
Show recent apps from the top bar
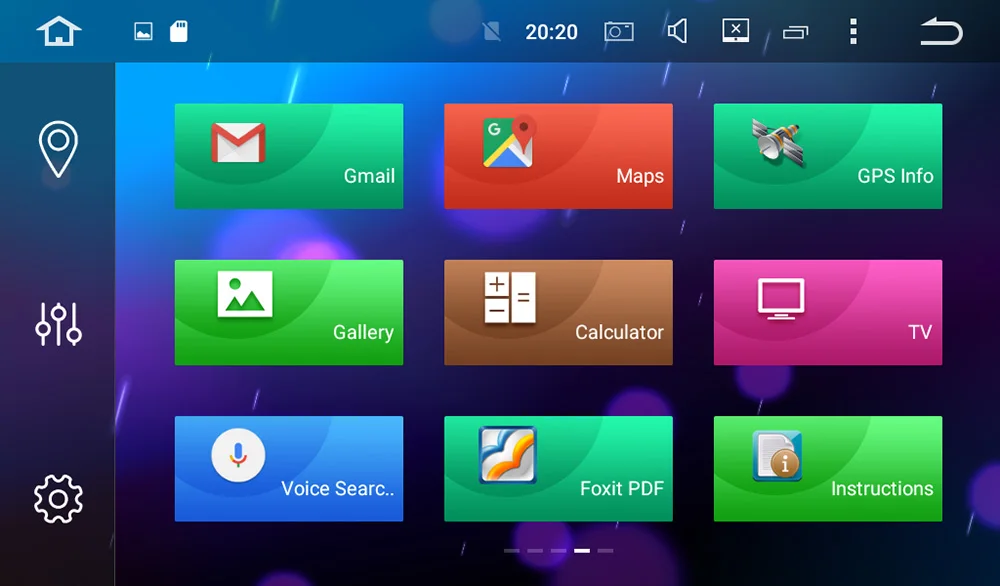click(795, 31)
